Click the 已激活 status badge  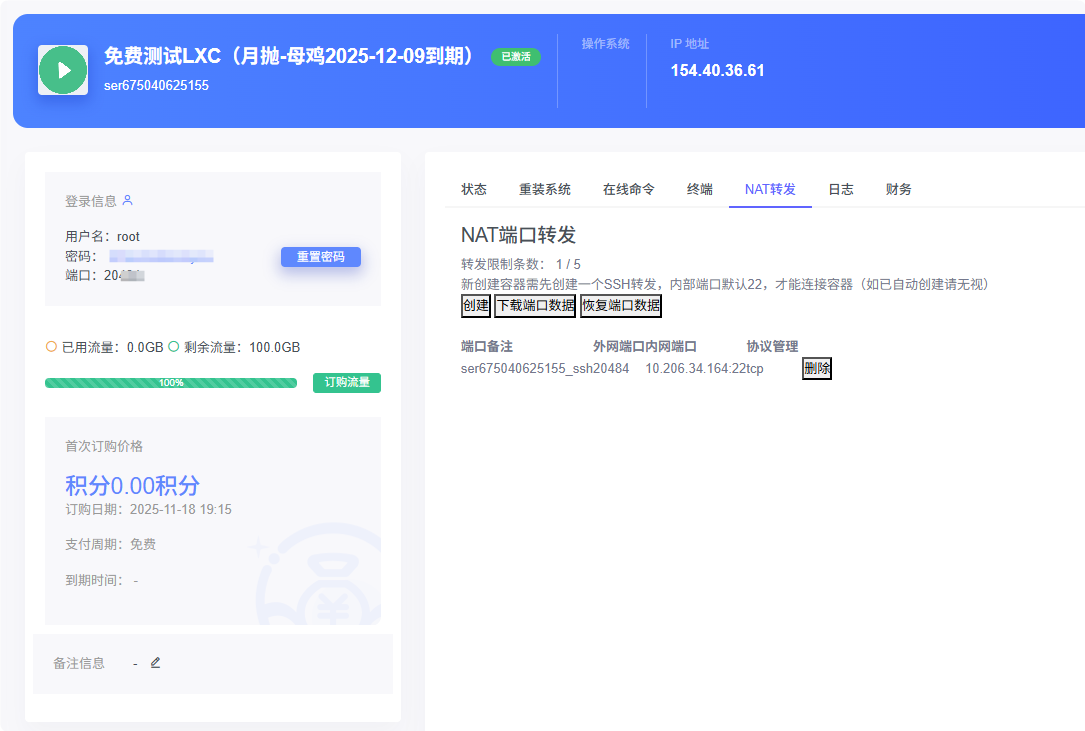(x=515, y=57)
